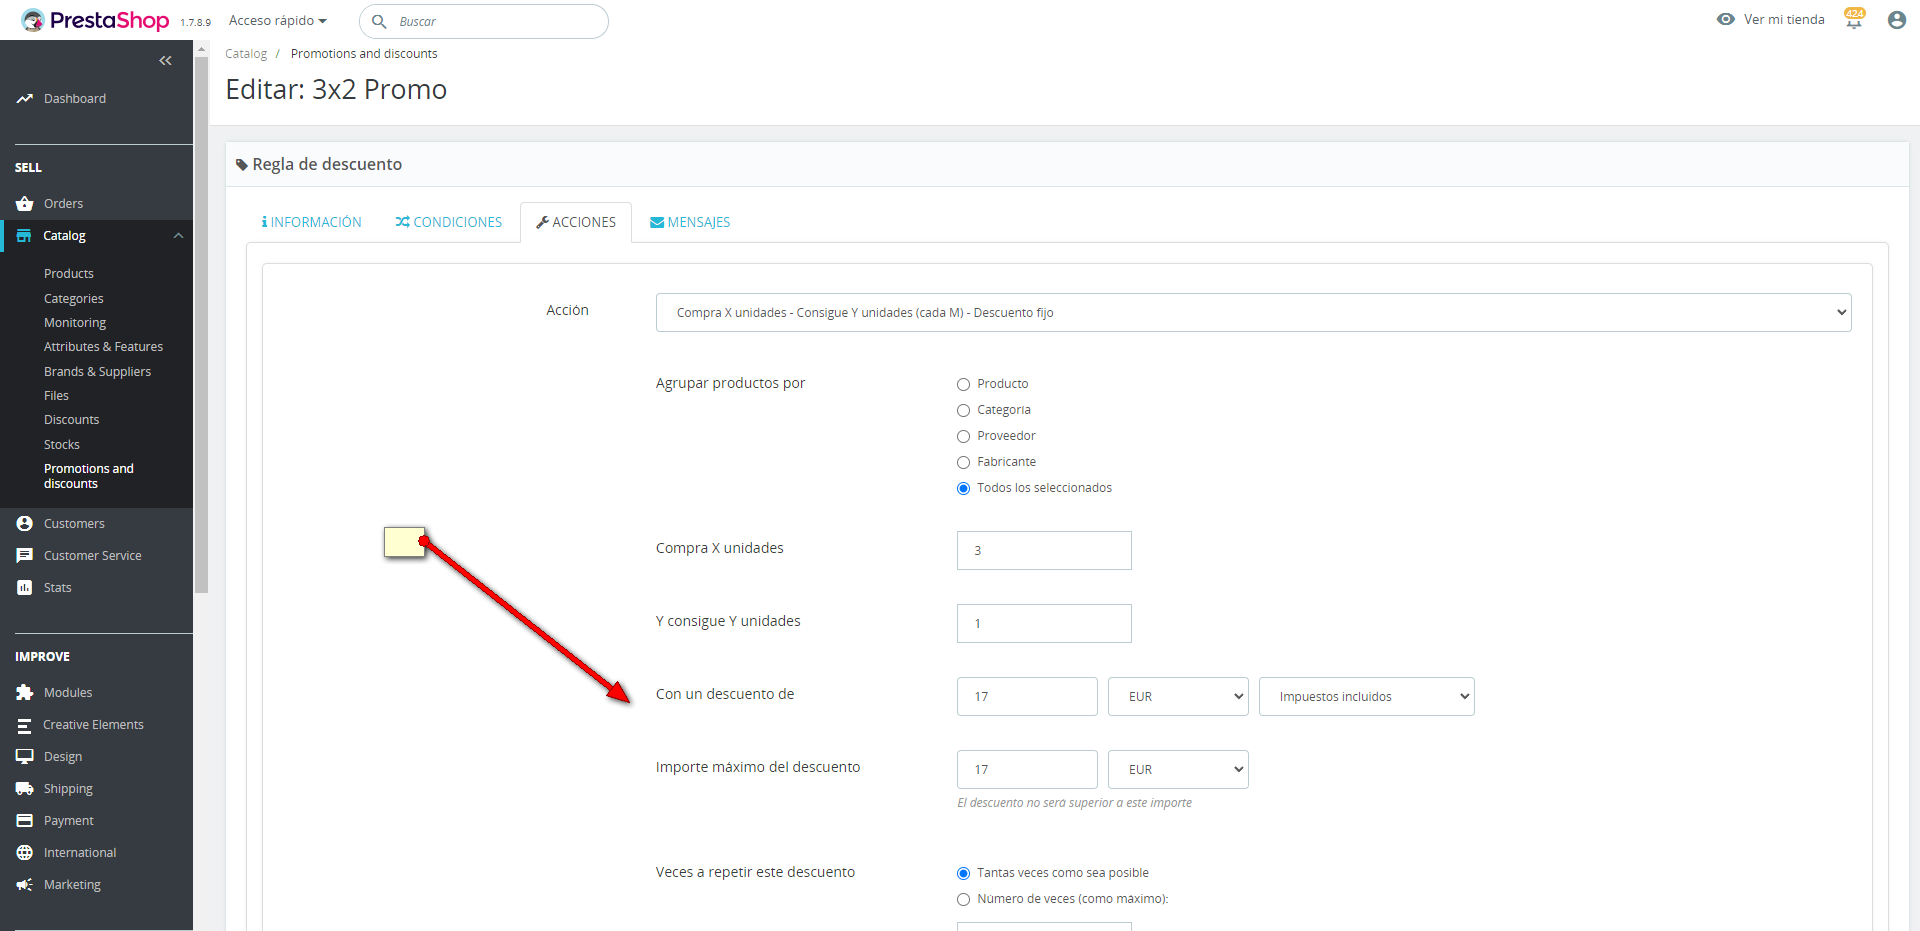Switch to the Mensajes tab
Screen dimensions: 1920x931
[x=690, y=222]
